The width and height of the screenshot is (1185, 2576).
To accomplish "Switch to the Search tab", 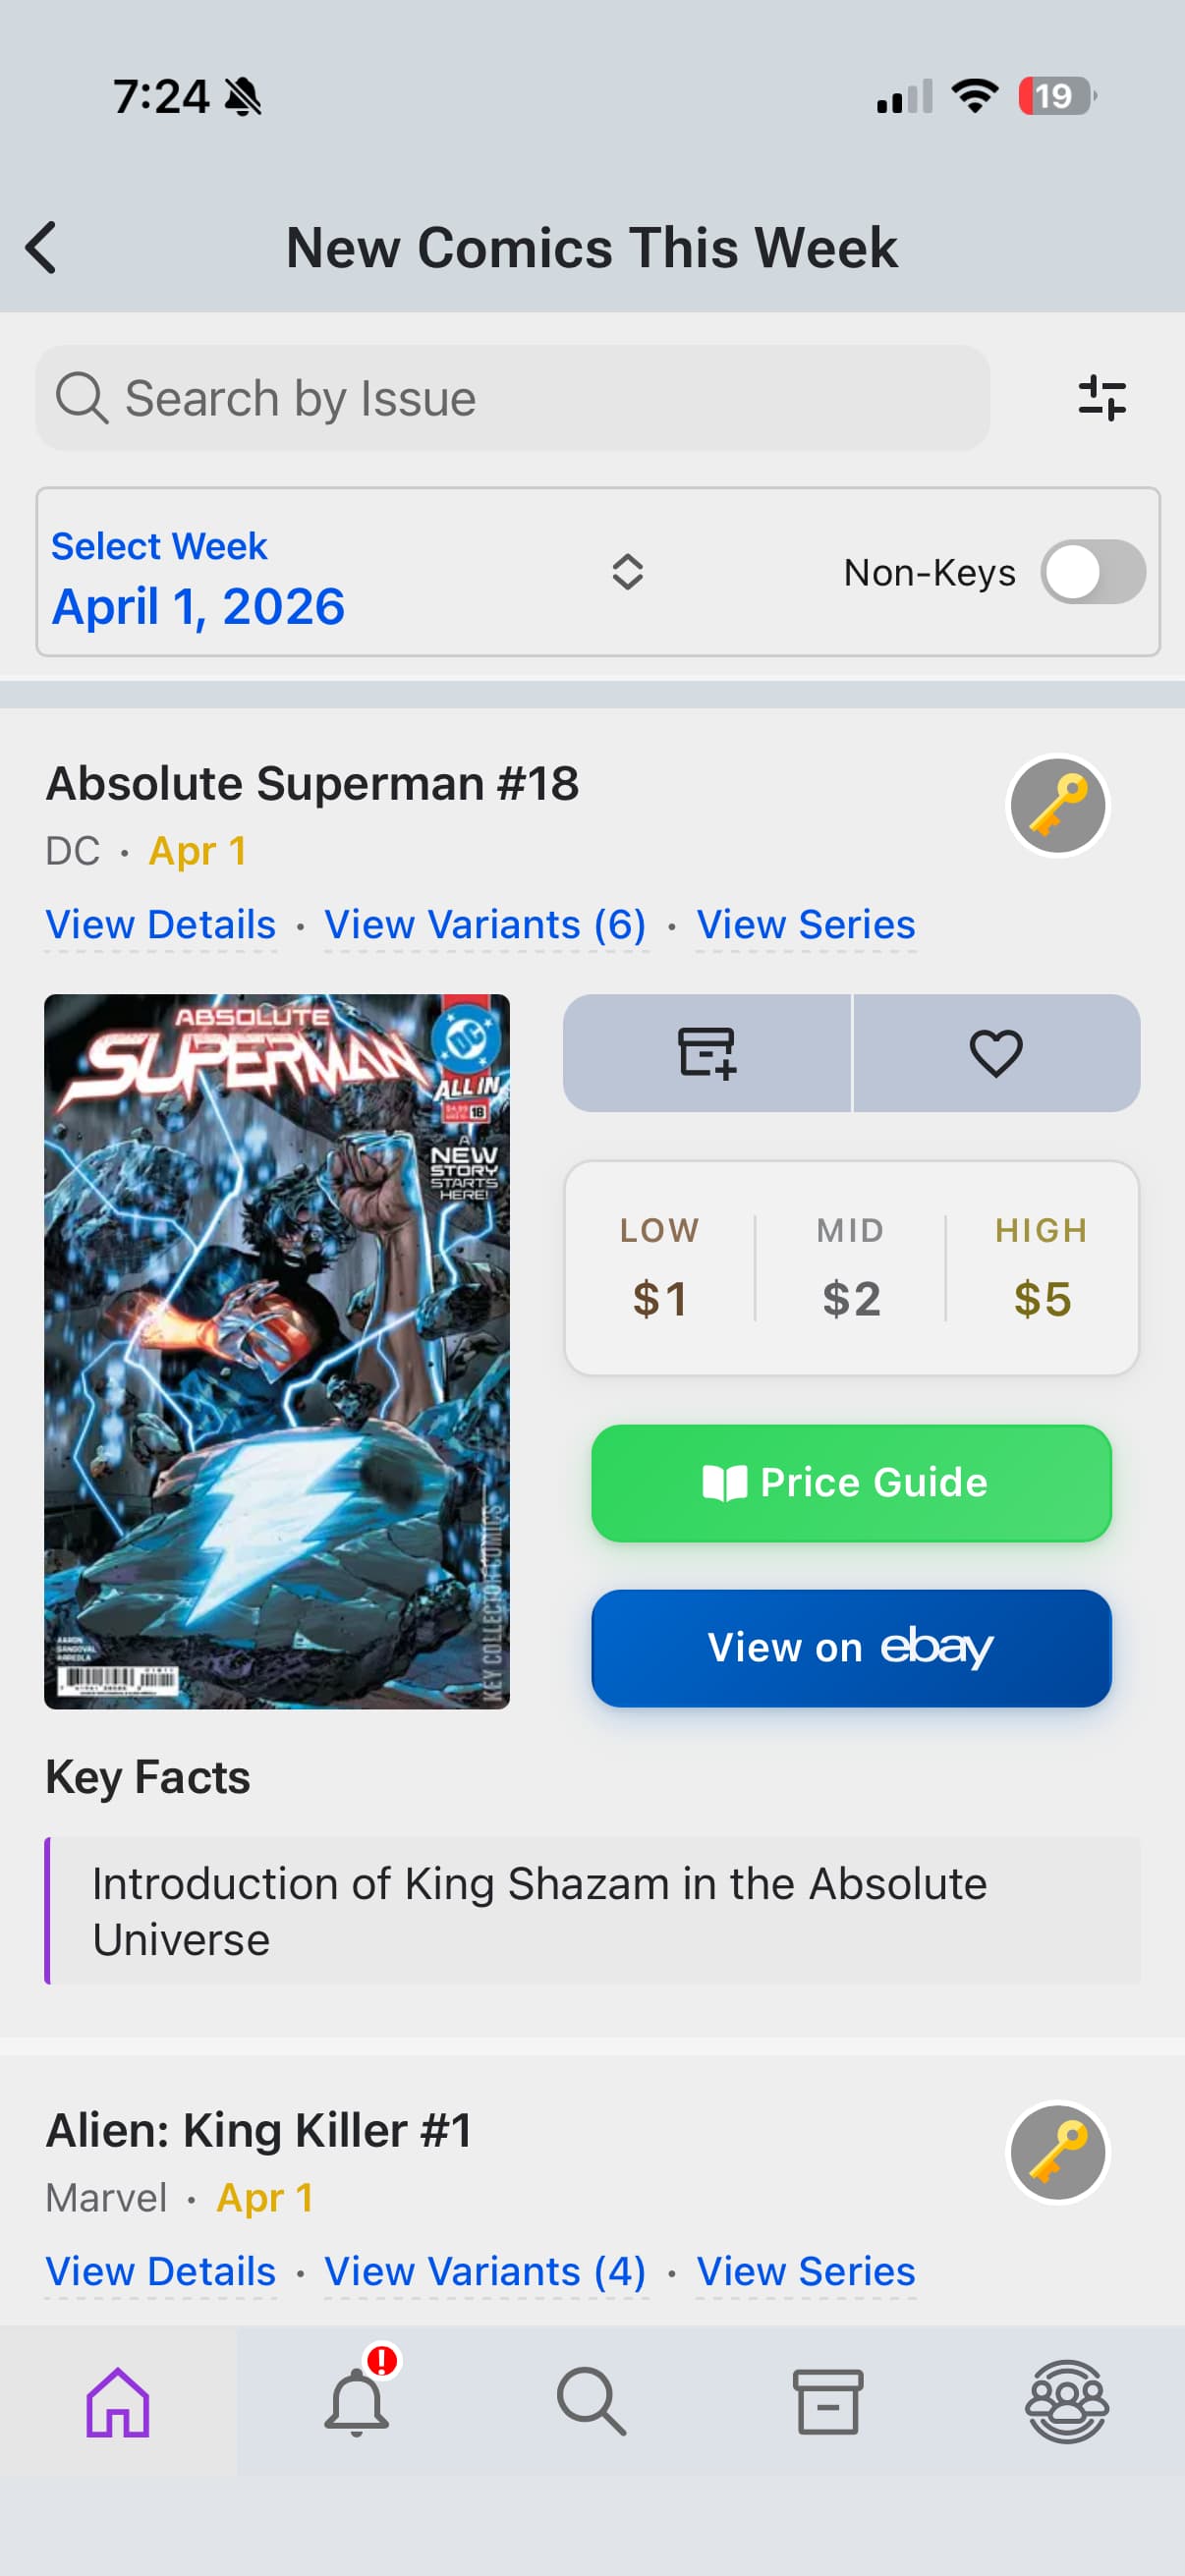I will (x=591, y=2402).
